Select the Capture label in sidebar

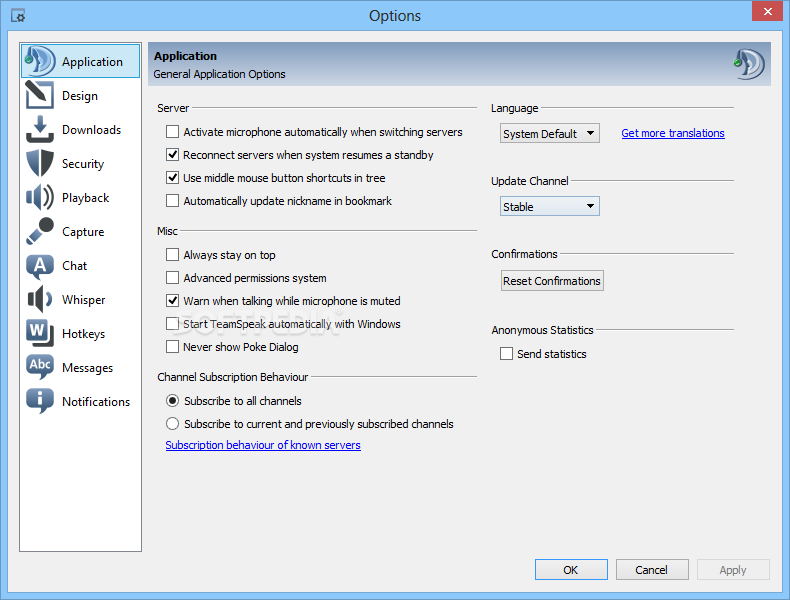click(83, 232)
